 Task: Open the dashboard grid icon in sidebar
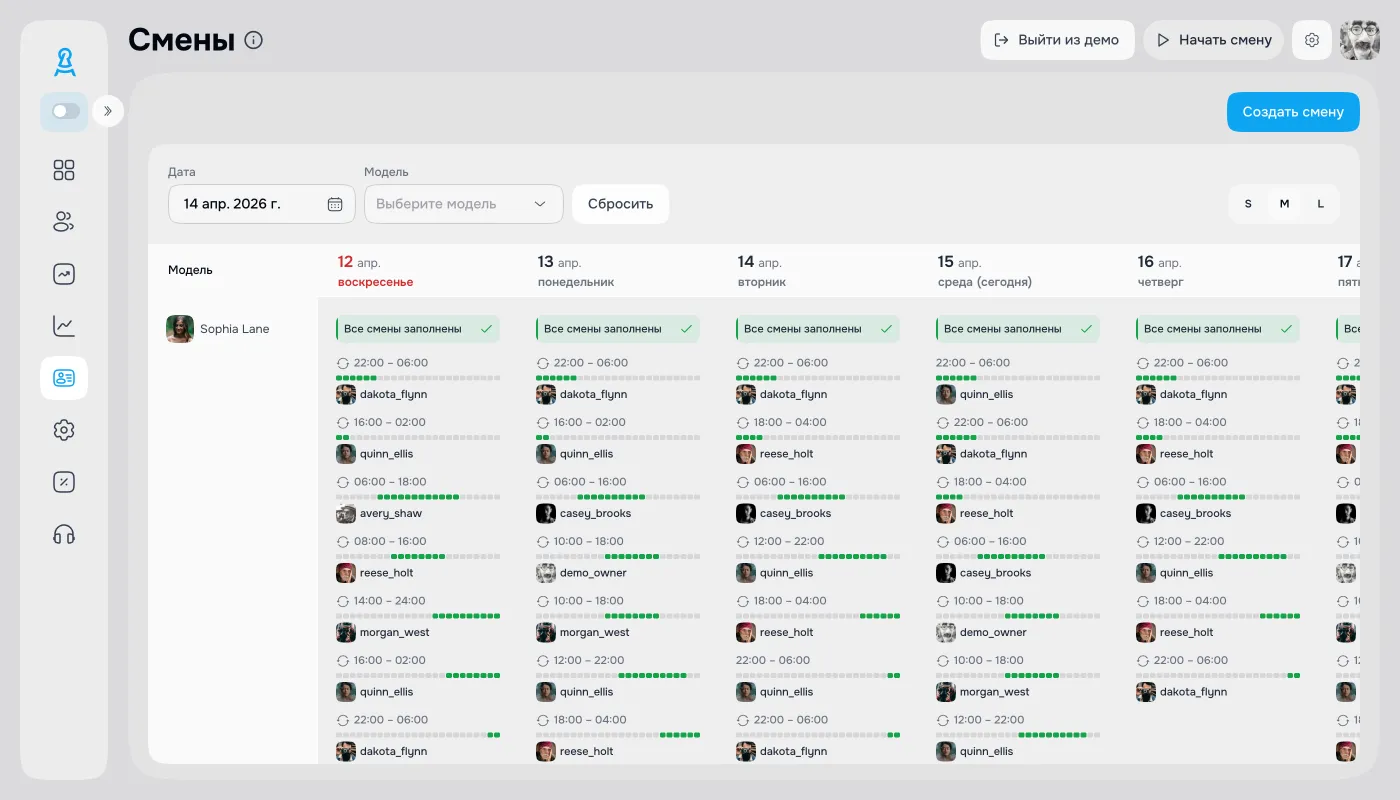[x=64, y=170]
